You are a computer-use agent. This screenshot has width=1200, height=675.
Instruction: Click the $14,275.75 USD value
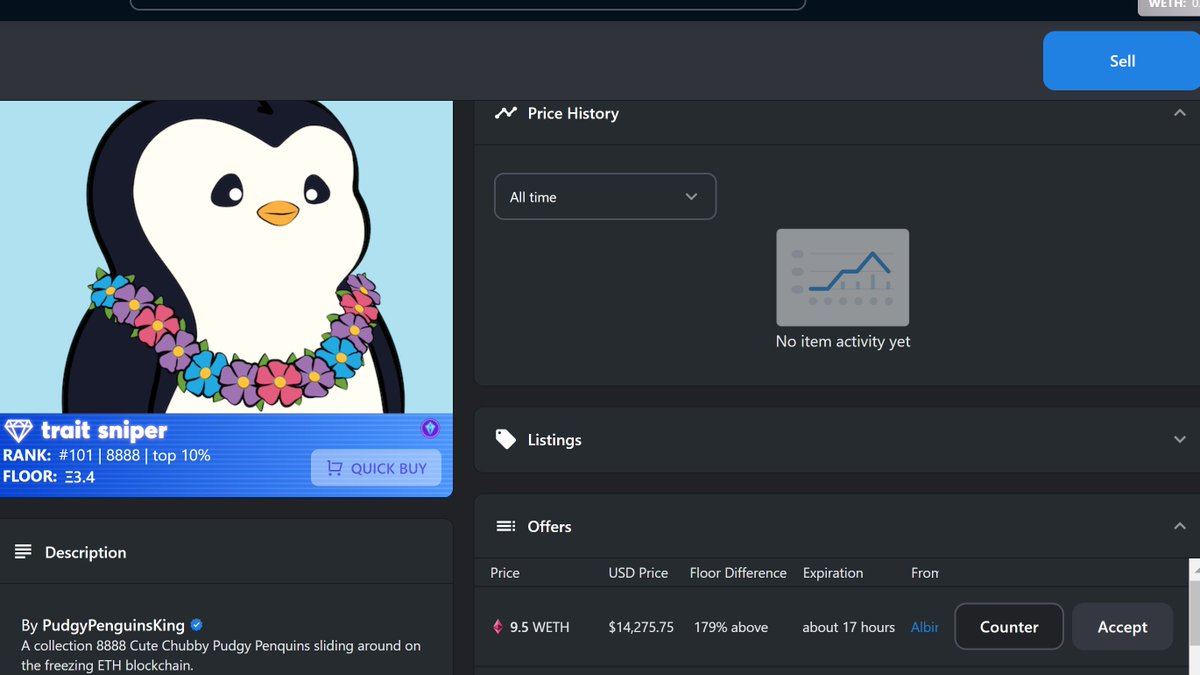(x=641, y=627)
